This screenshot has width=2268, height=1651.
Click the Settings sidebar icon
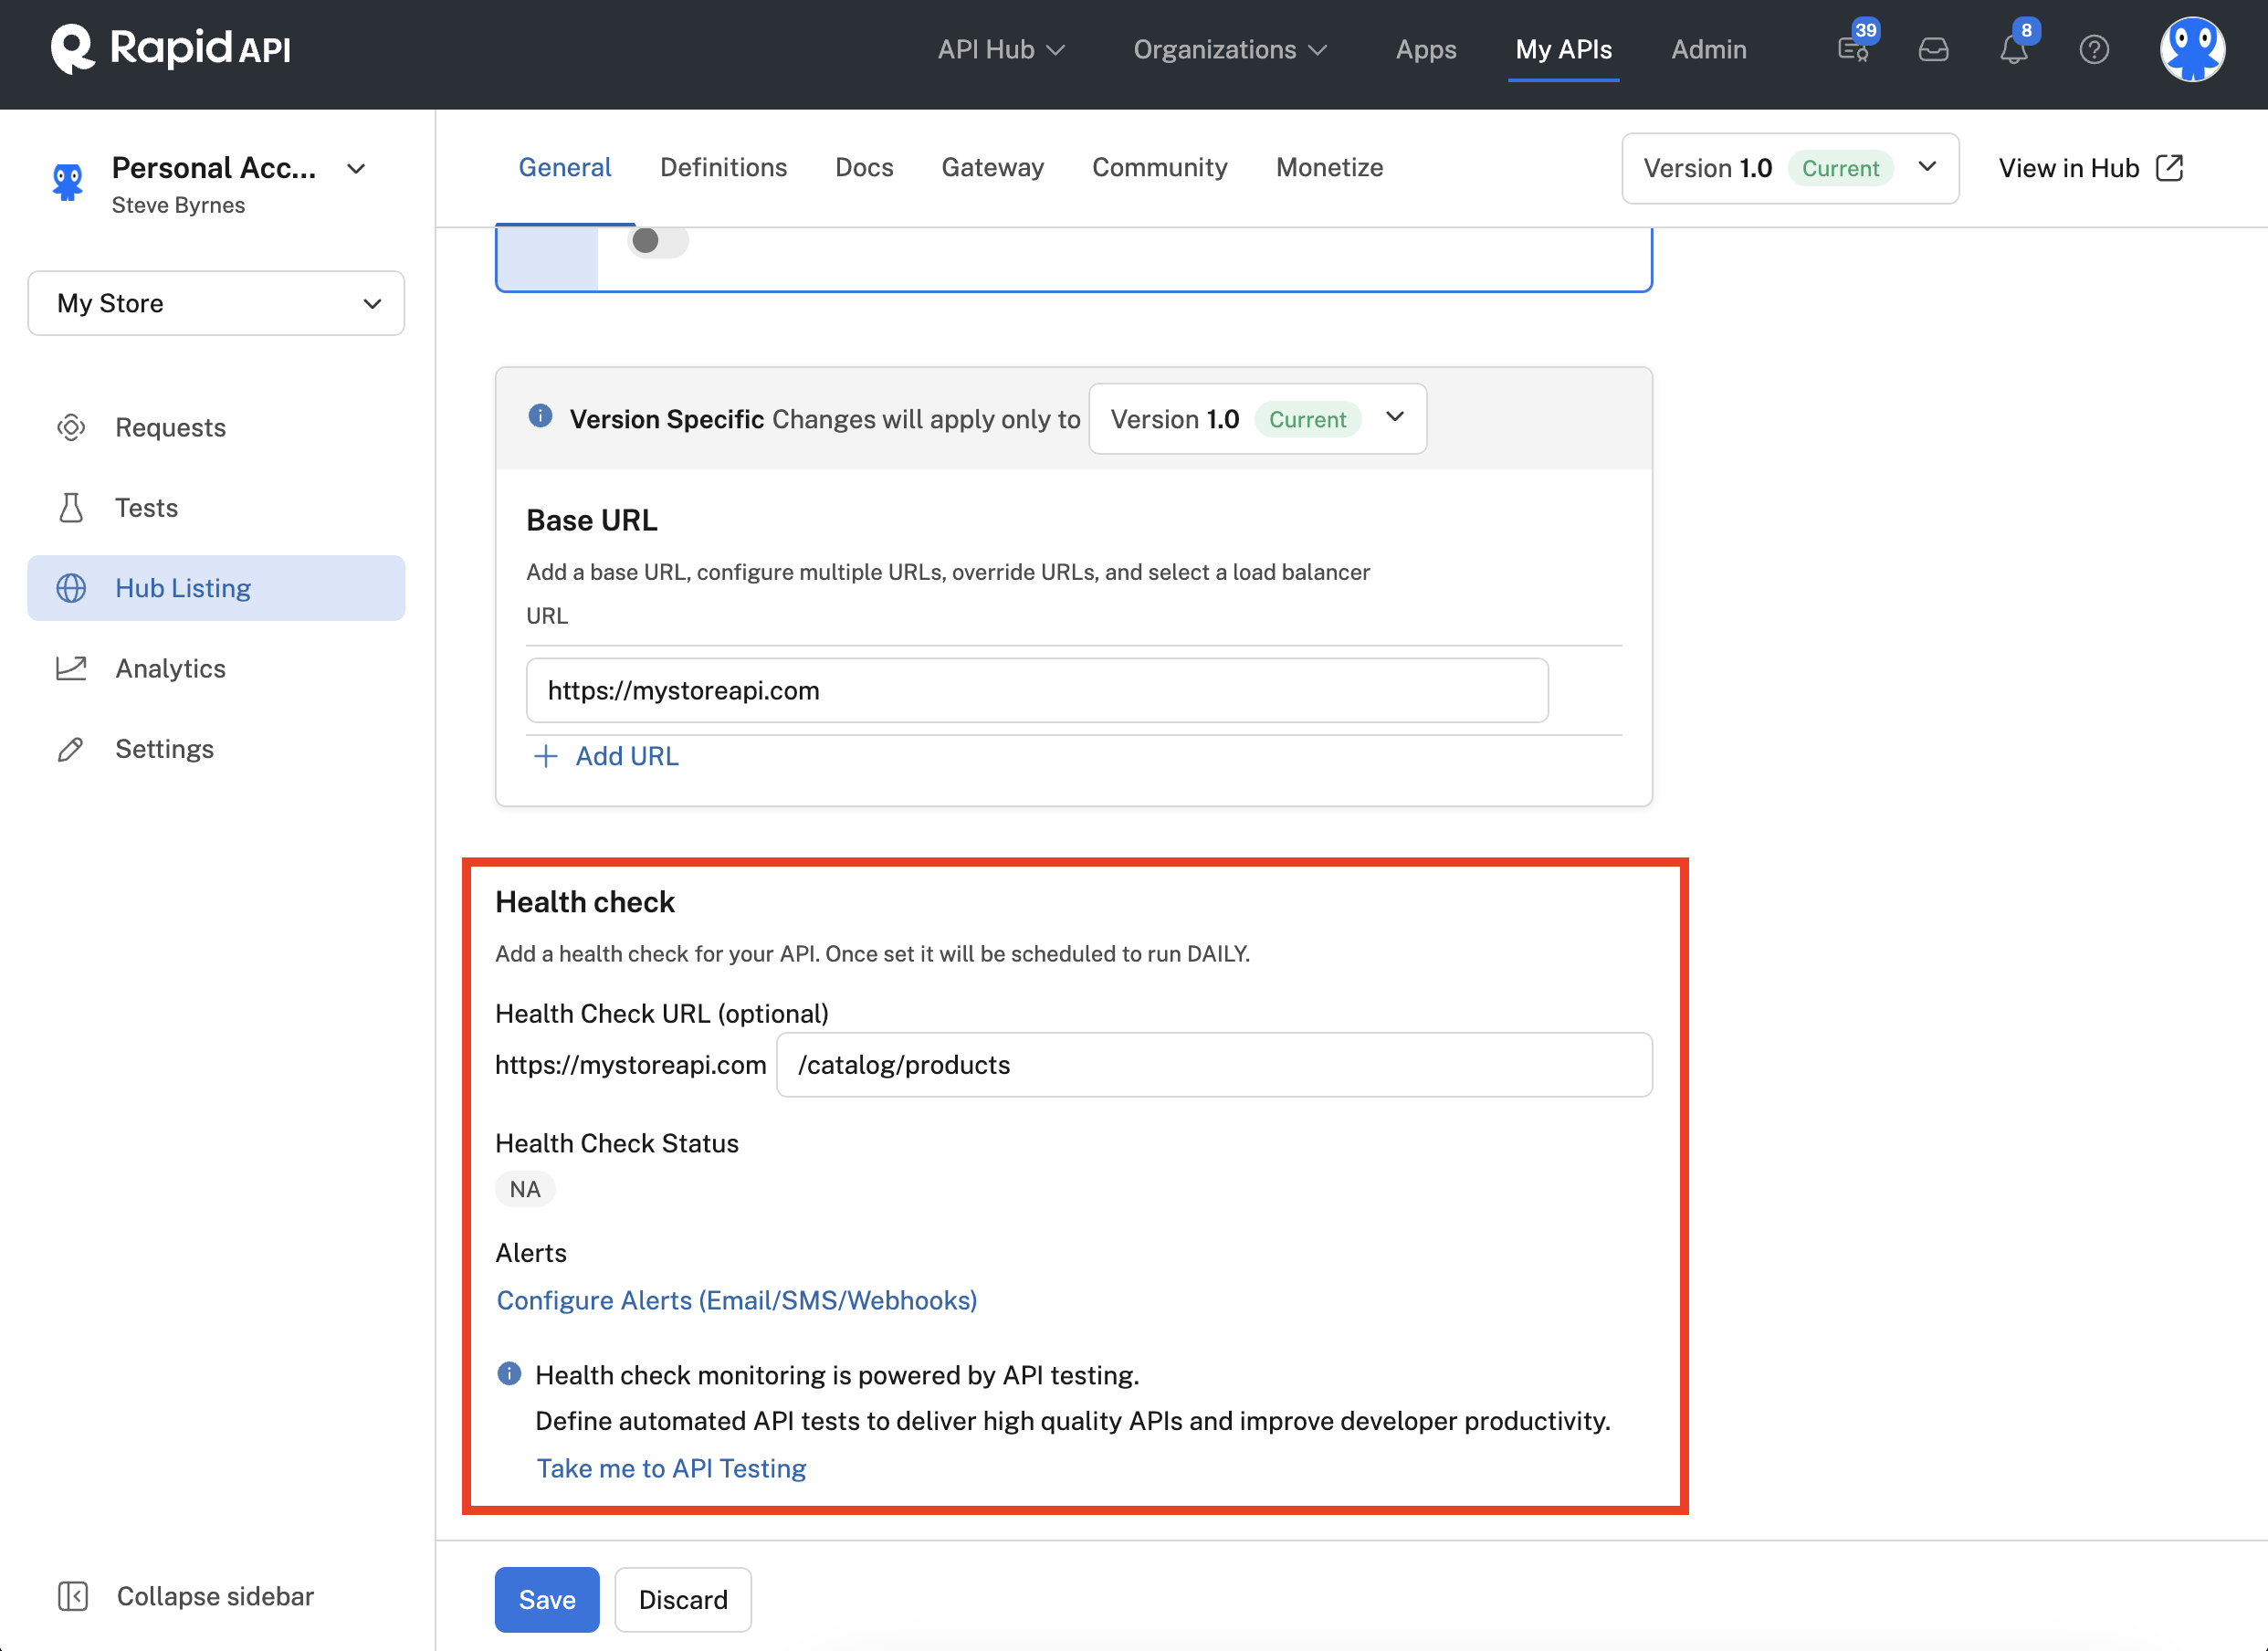pyautogui.click(x=70, y=749)
